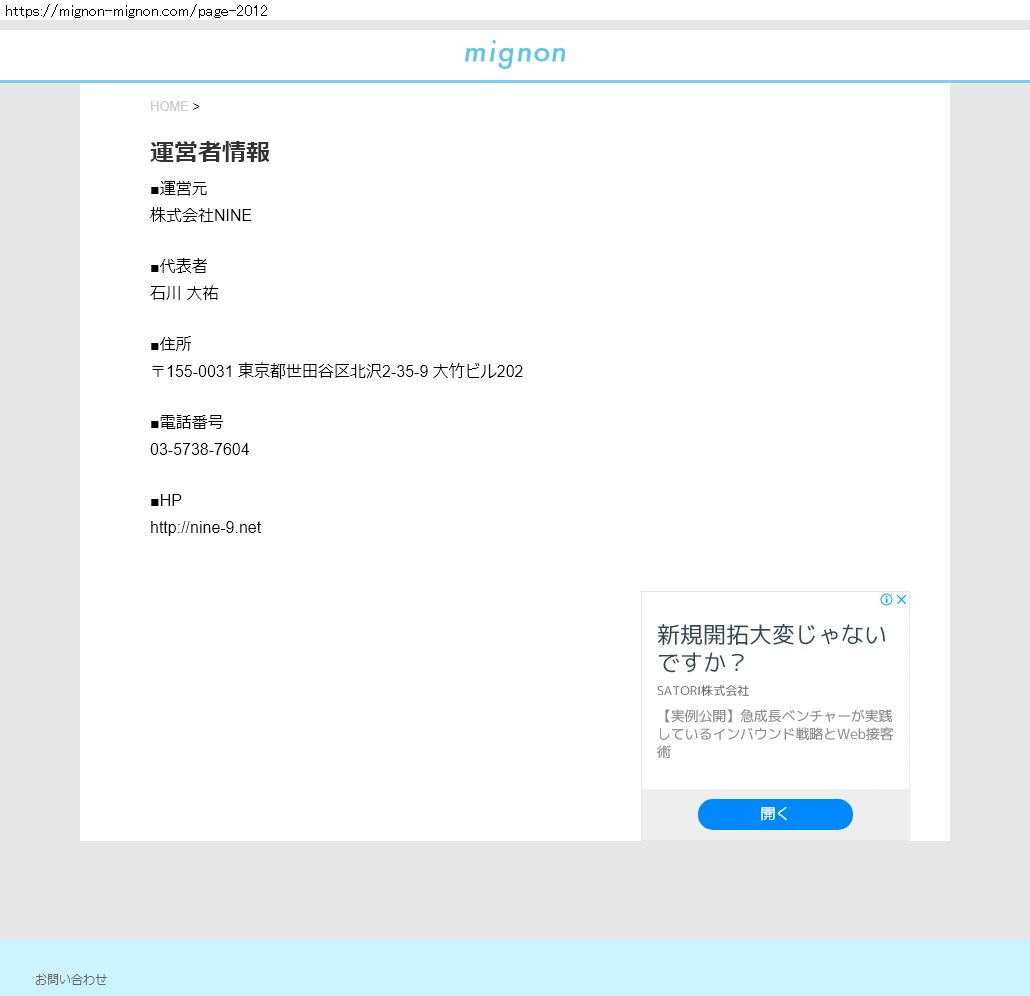Click the SATORI株式会社 advertiser name
The image size is (1030, 996).
pos(703,691)
